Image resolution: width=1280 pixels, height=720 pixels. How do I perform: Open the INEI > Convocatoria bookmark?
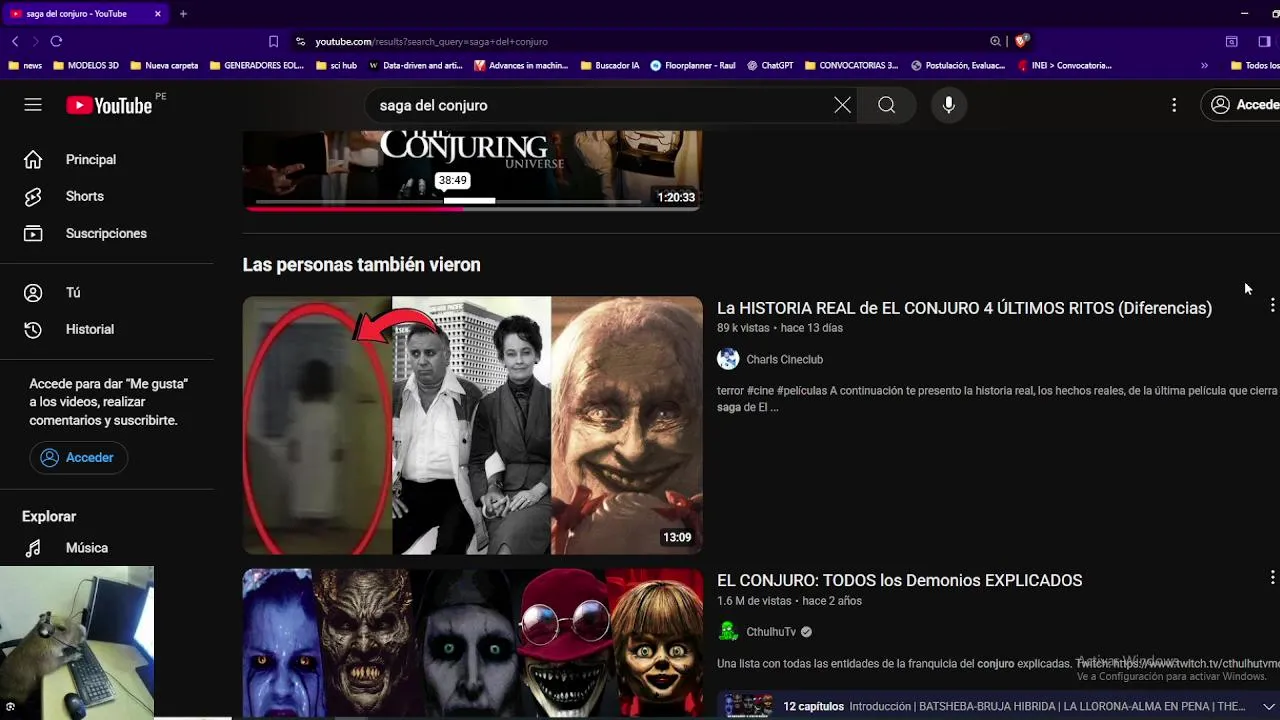[x=1065, y=65]
